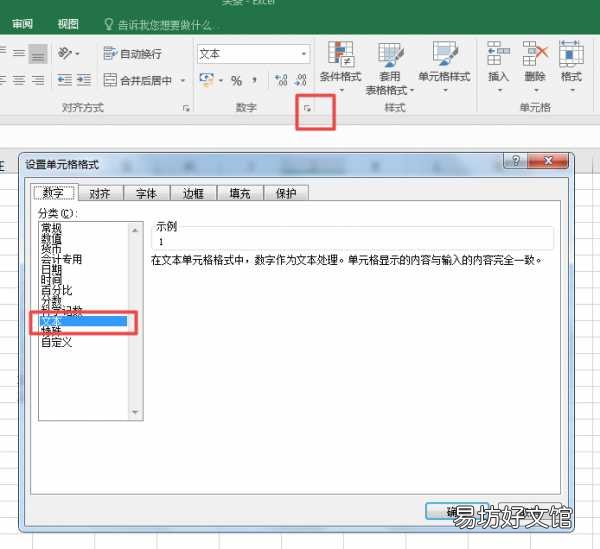Close the 设置单元格格式 dialog
The height and width of the screenshot is (549, 600).
point(548,161)
